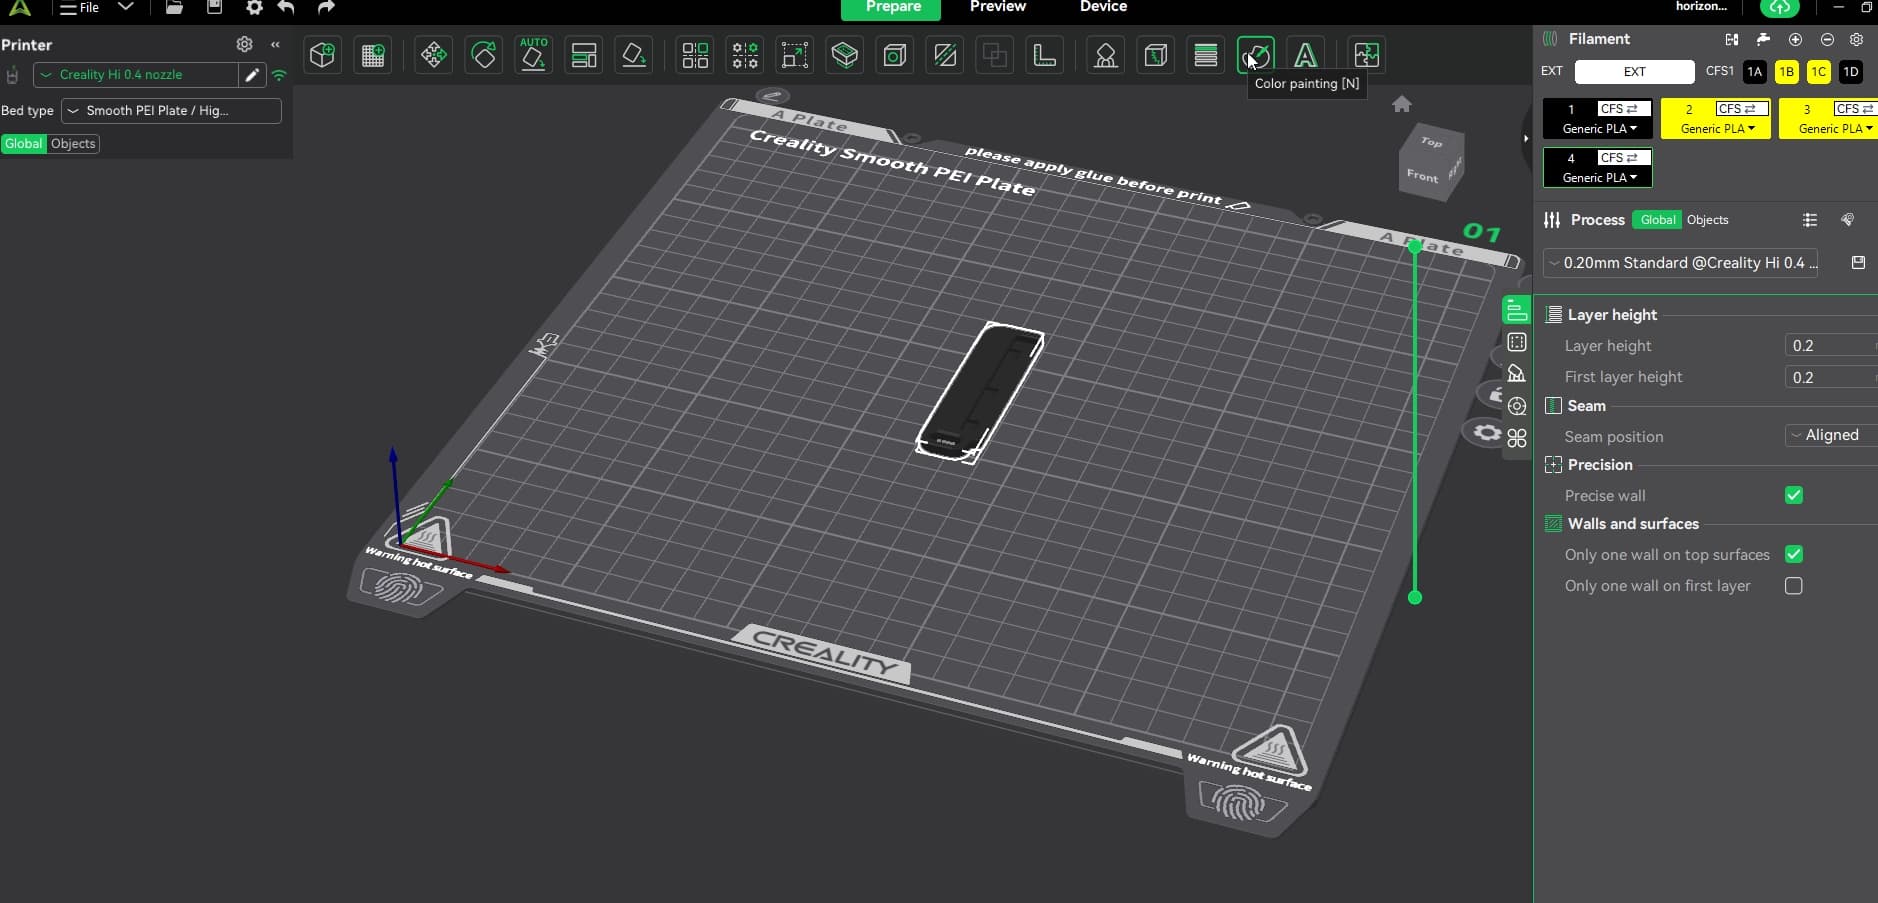Click the Objects button next to Process

[1707, 220]
